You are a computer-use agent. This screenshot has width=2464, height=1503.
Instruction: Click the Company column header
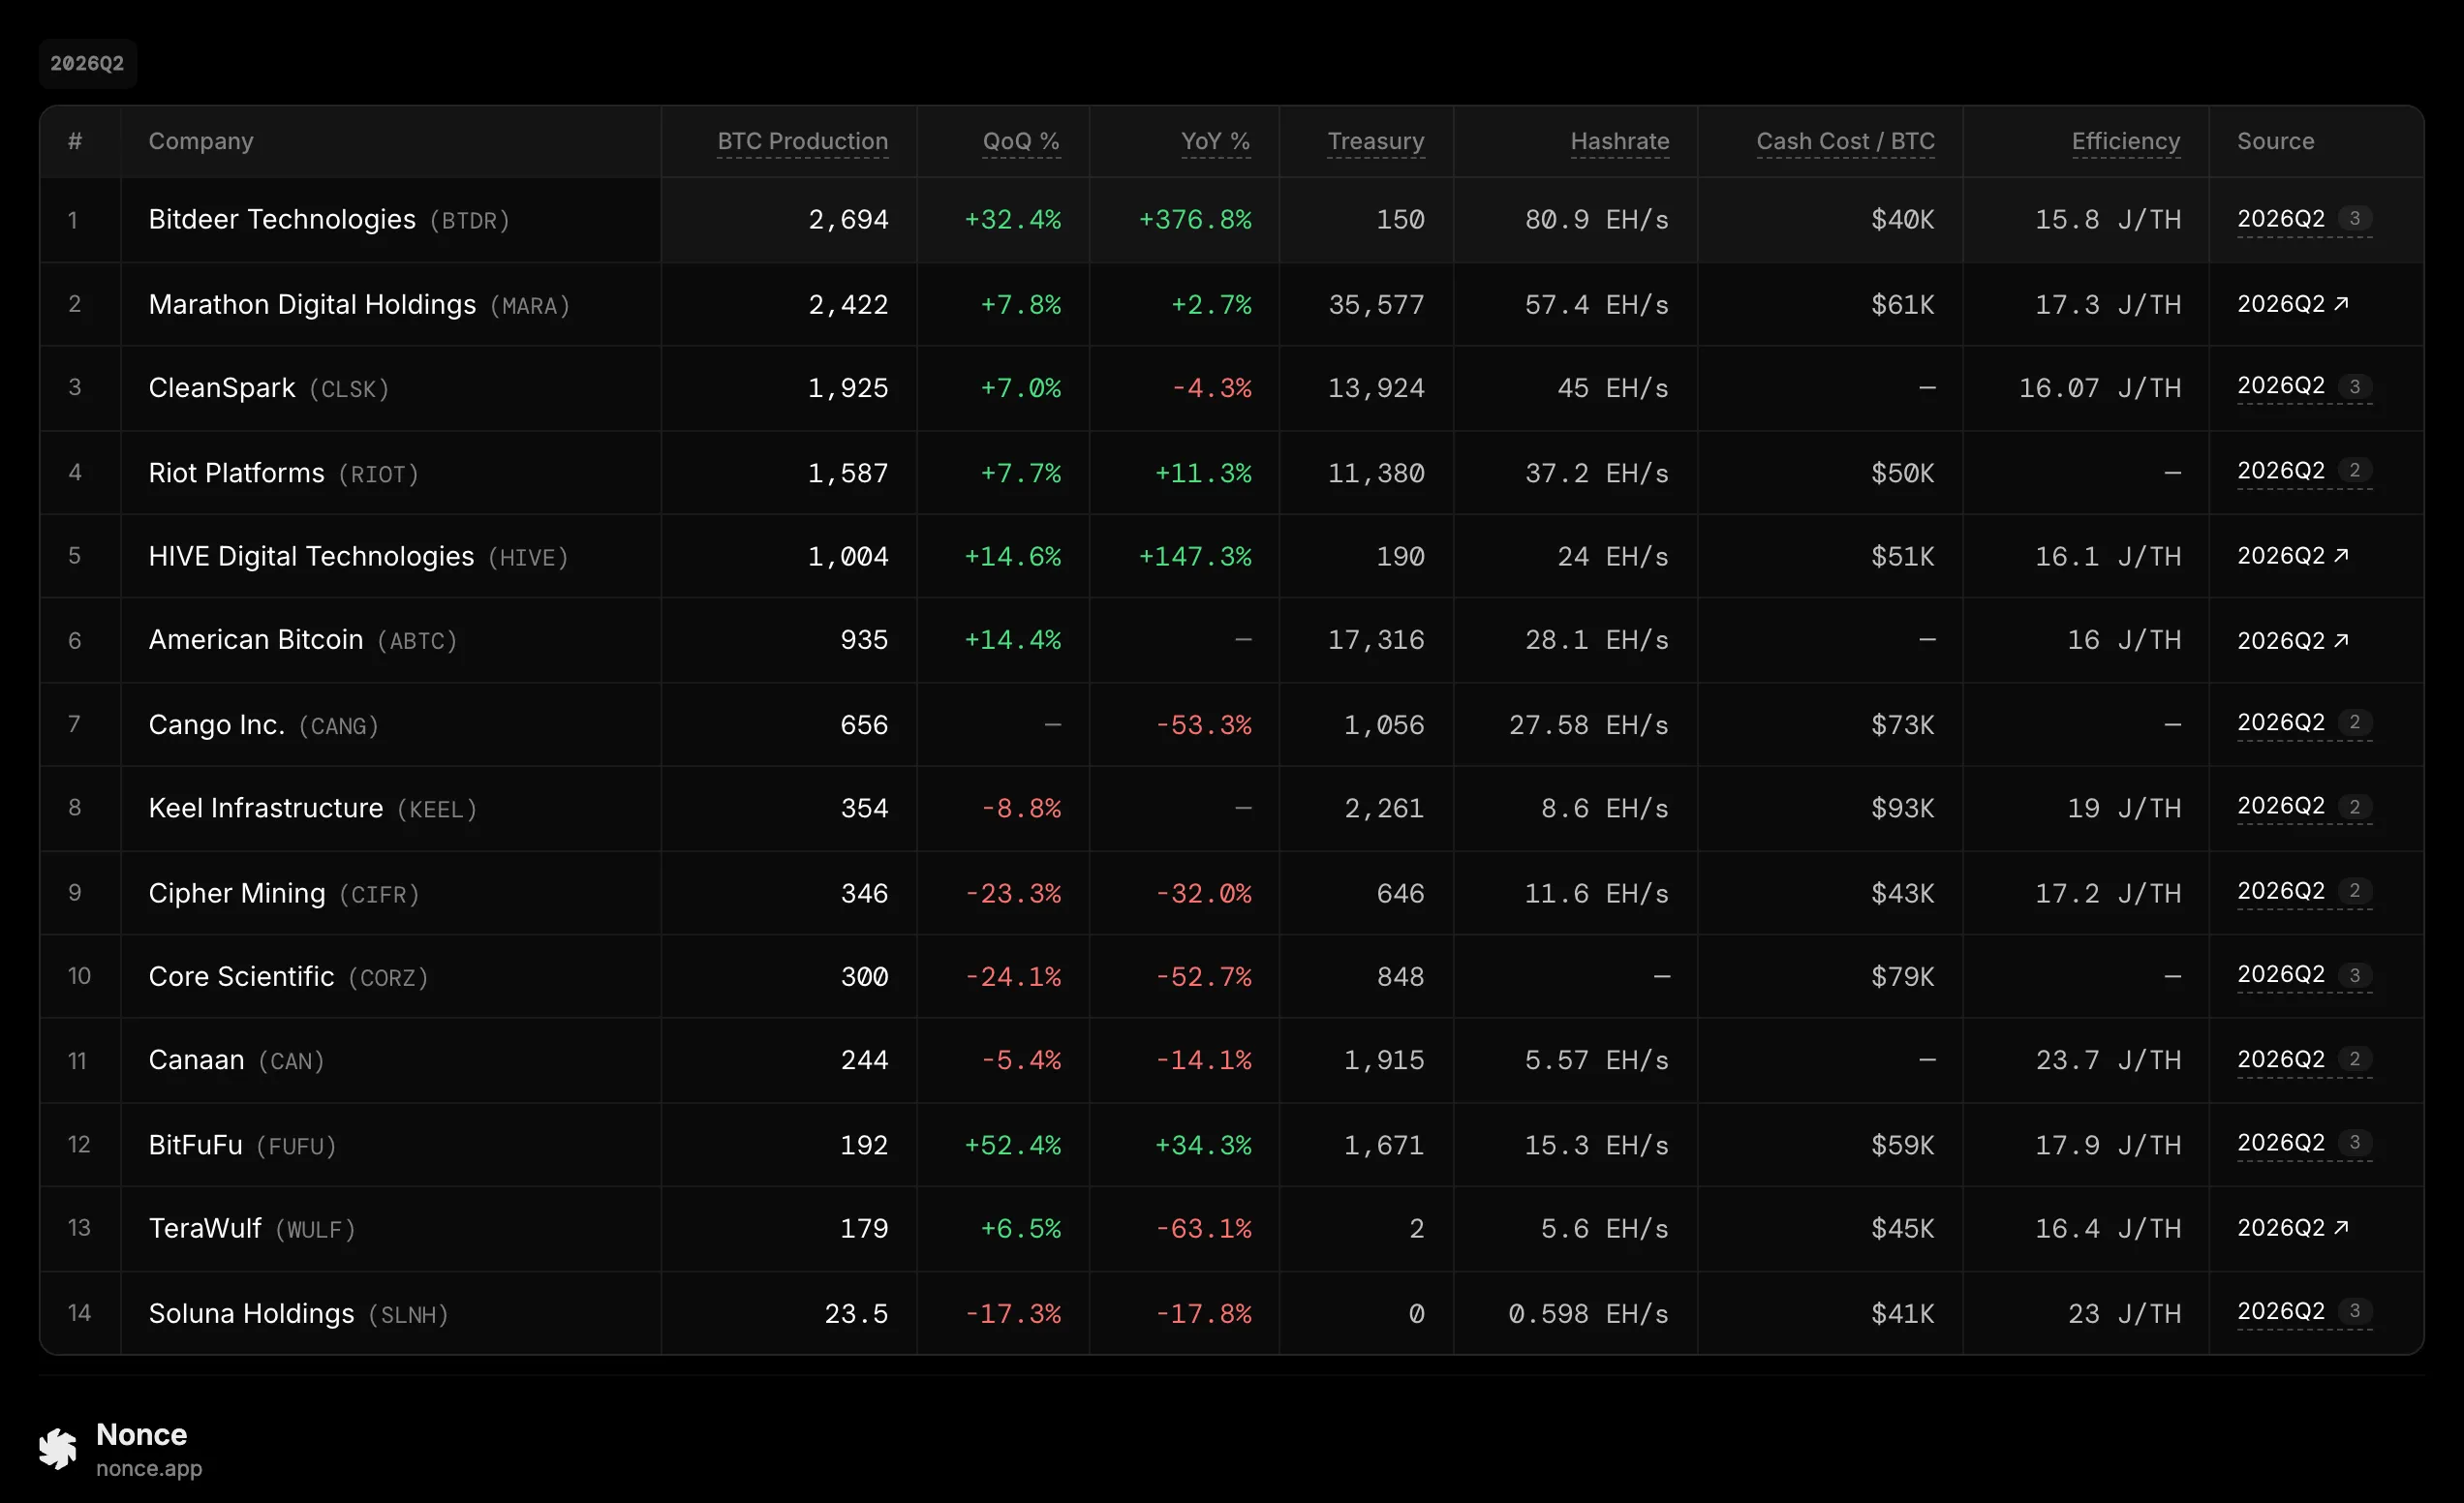(201, 141)
